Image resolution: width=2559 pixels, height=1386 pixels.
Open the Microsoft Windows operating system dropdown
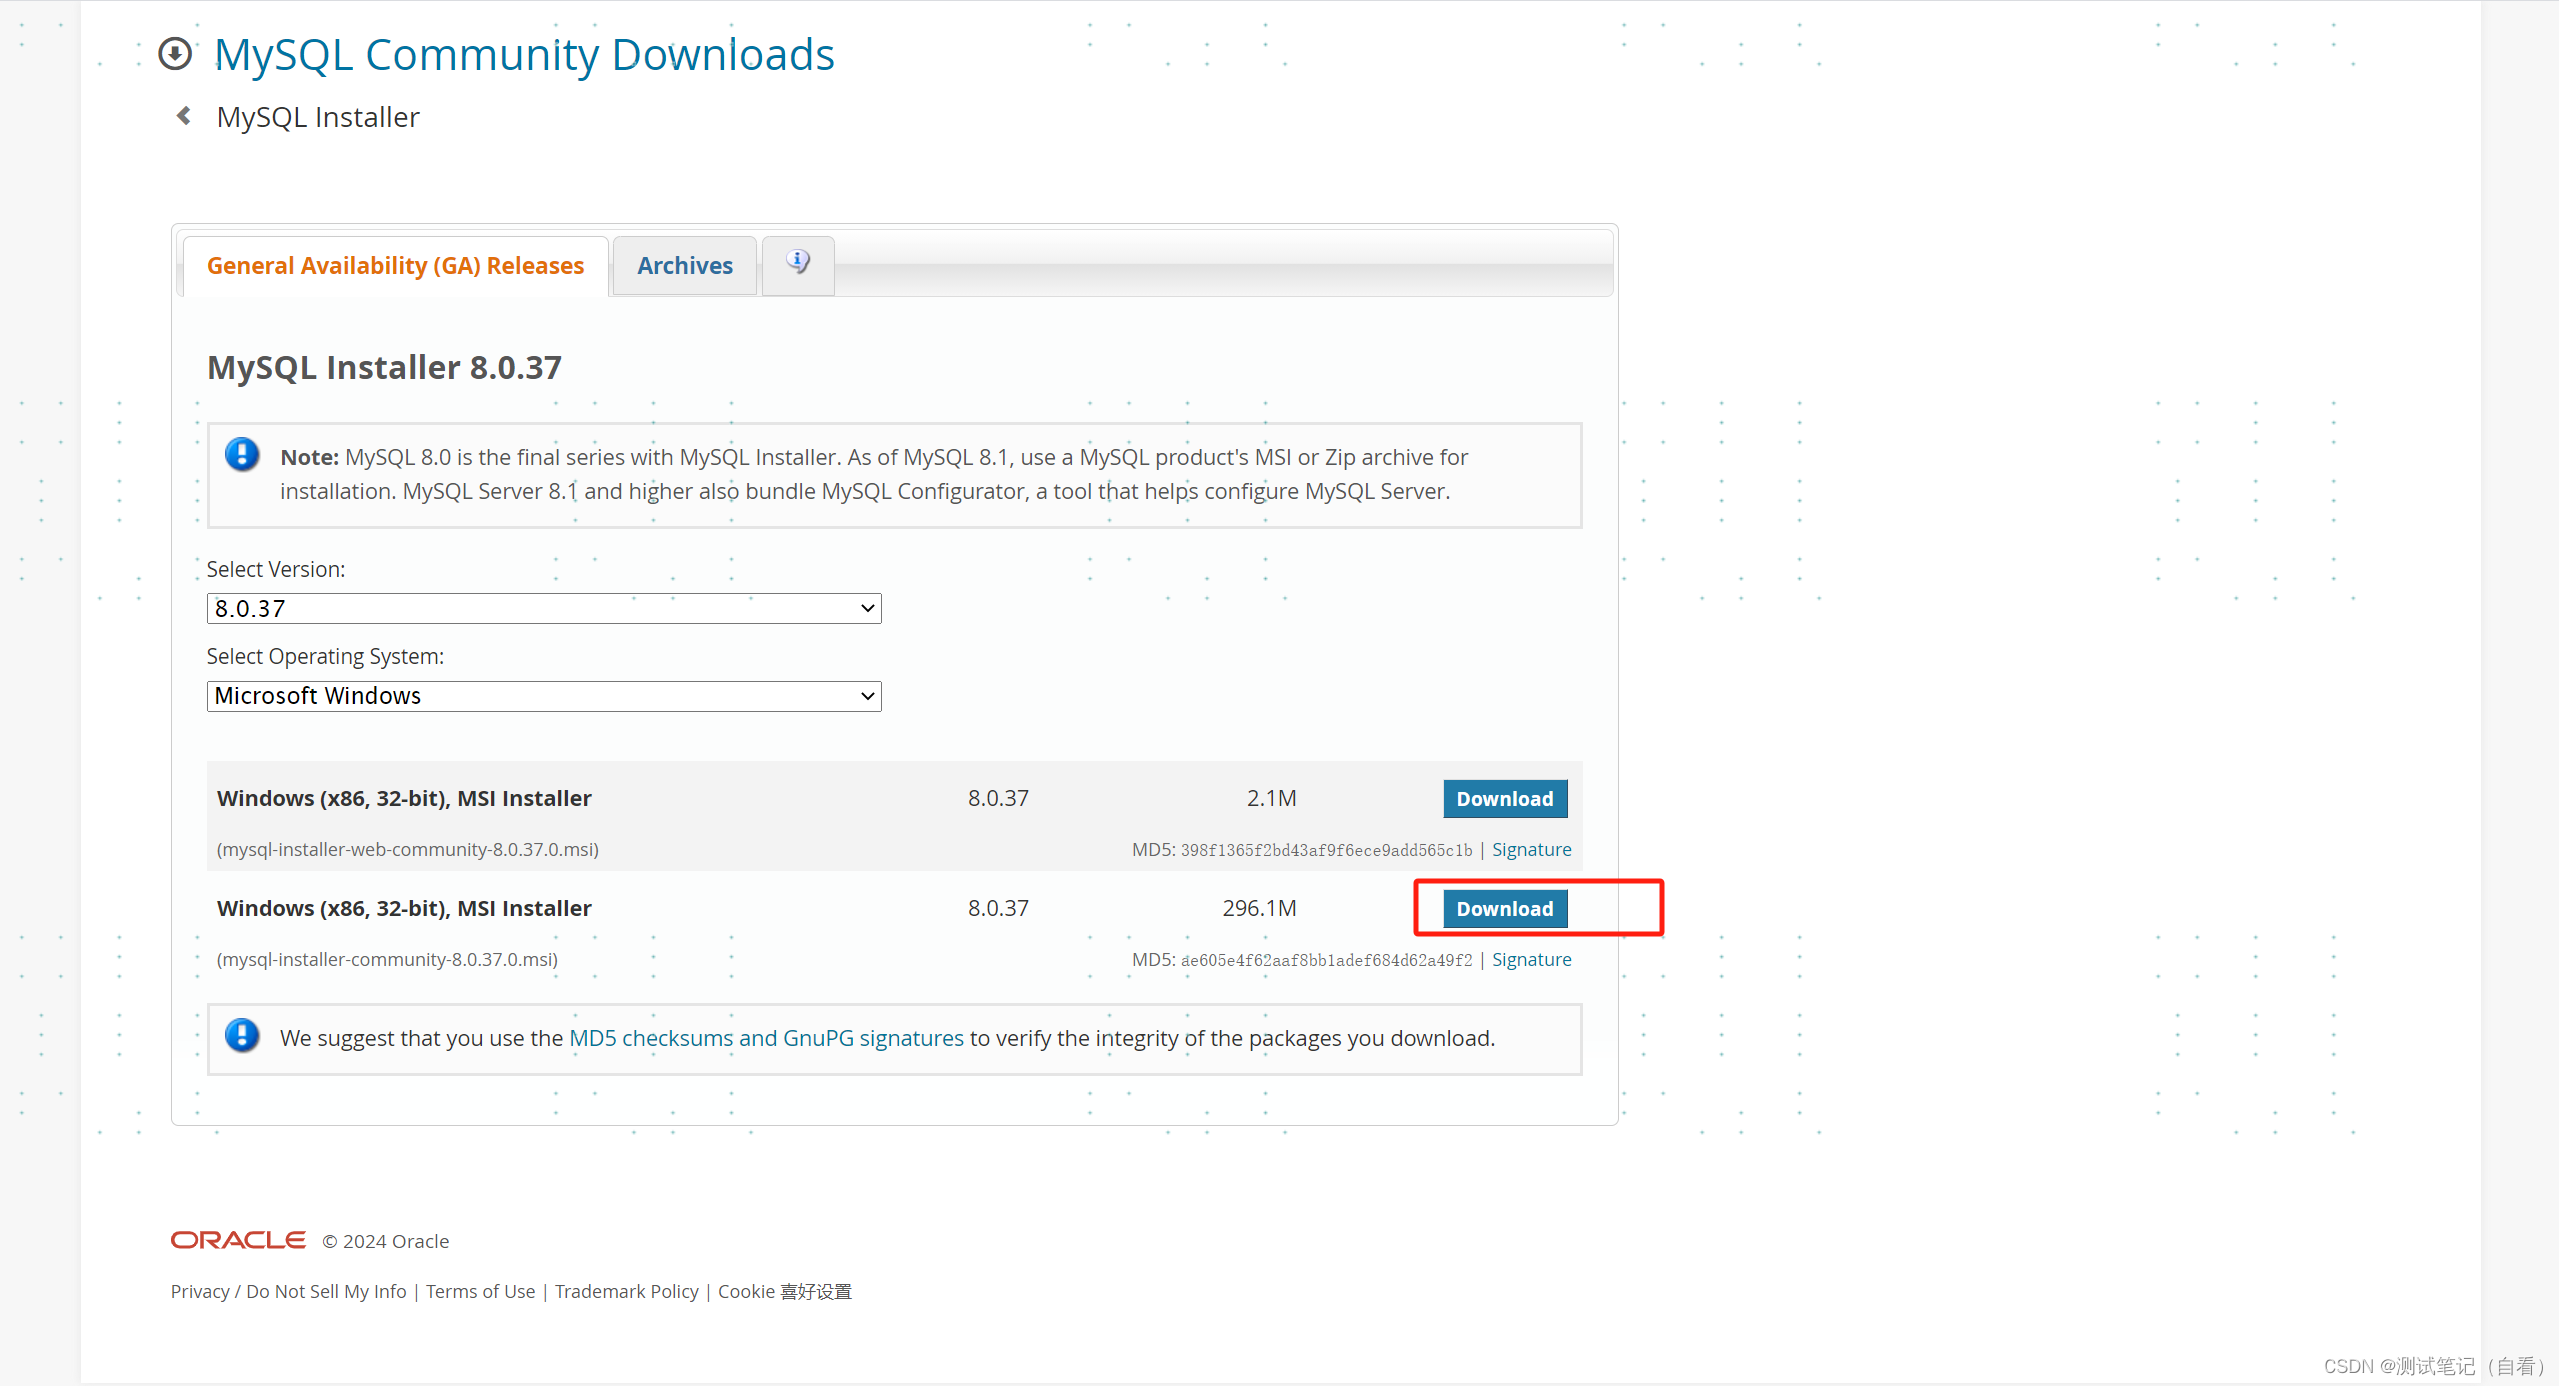544,696
